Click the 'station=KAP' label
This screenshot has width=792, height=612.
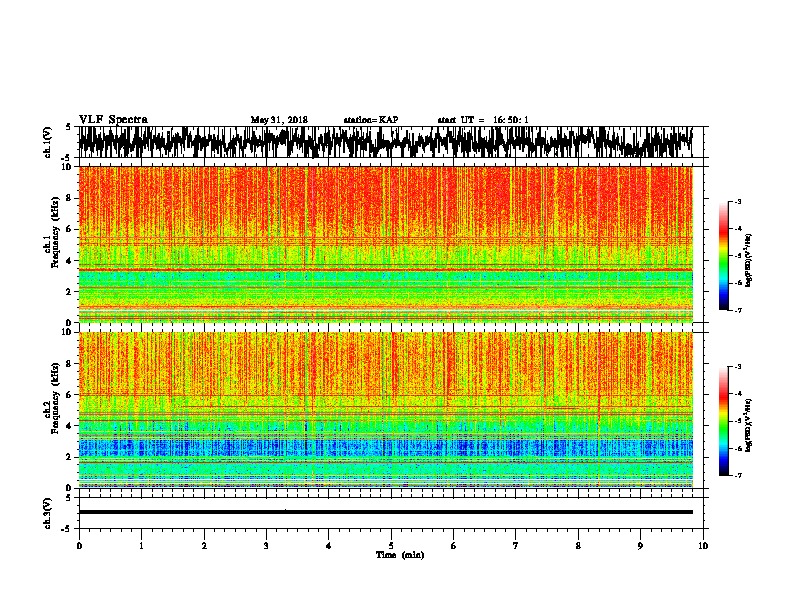[x=371, y=120]
